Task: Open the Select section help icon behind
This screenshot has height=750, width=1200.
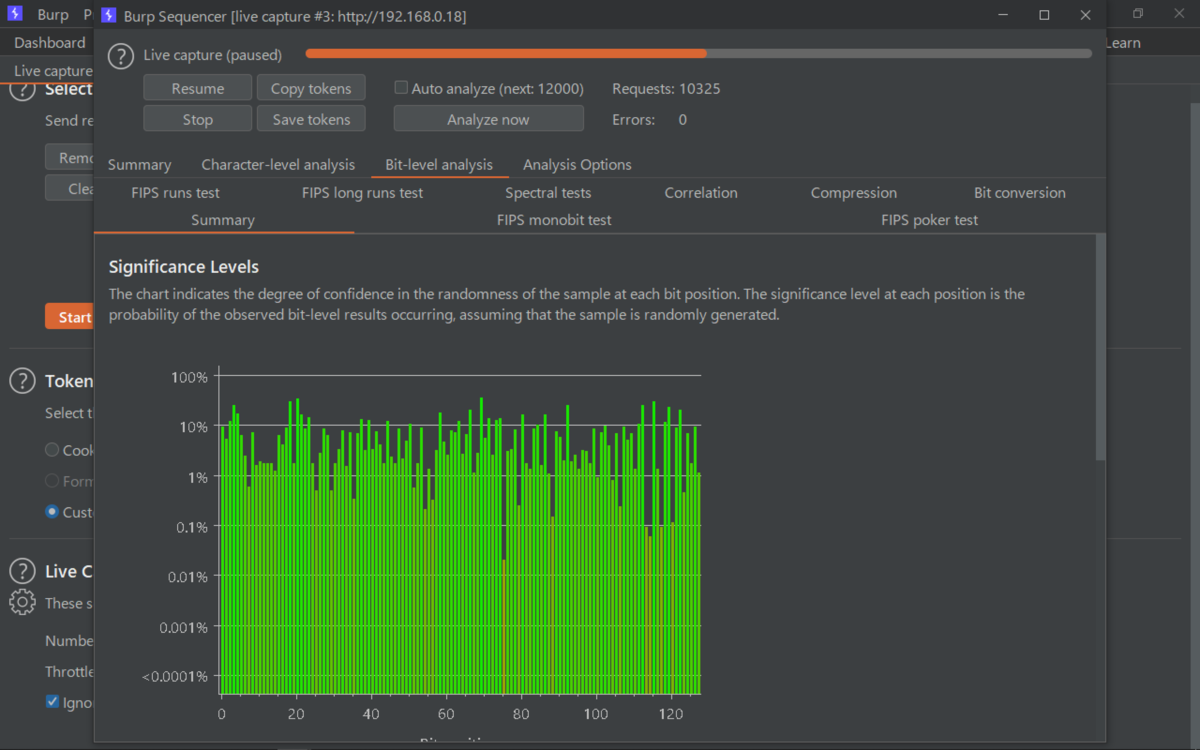Action: pyautogui.click(x=22, y=89)
